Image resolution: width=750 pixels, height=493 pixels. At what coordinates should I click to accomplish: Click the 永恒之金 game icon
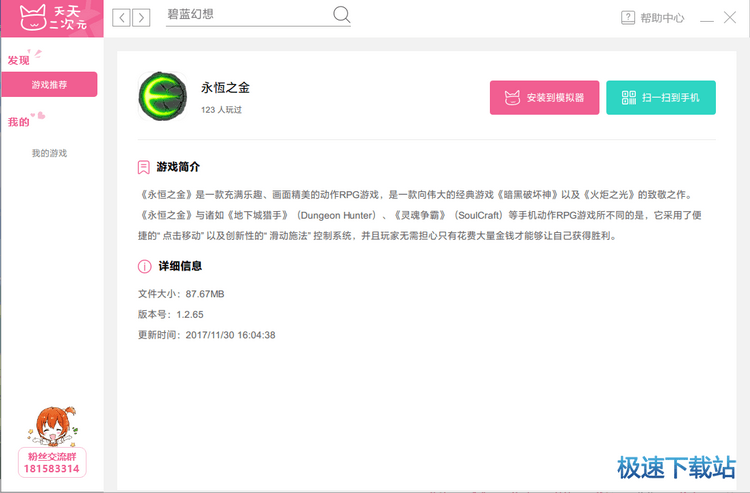(163, 96)
